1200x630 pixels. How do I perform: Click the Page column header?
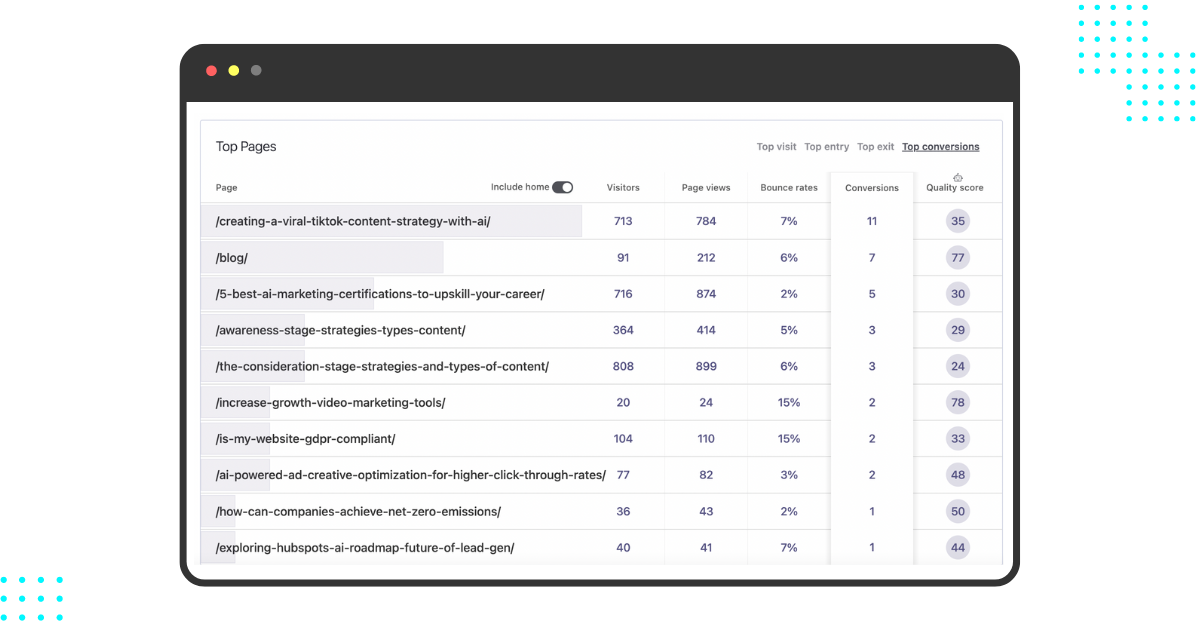click(226, 187)
